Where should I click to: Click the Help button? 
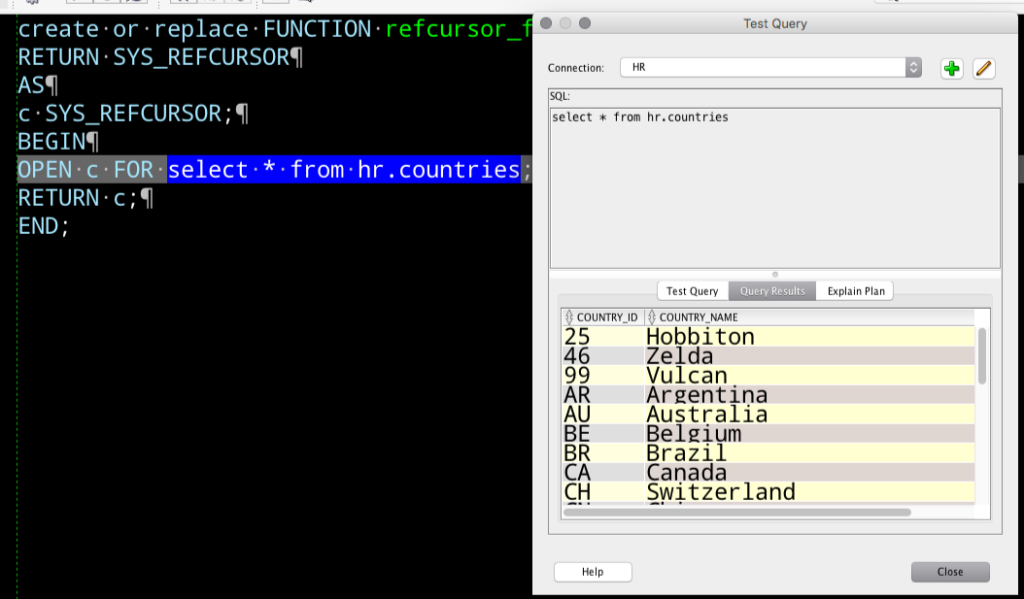click(x=592, y=571)
